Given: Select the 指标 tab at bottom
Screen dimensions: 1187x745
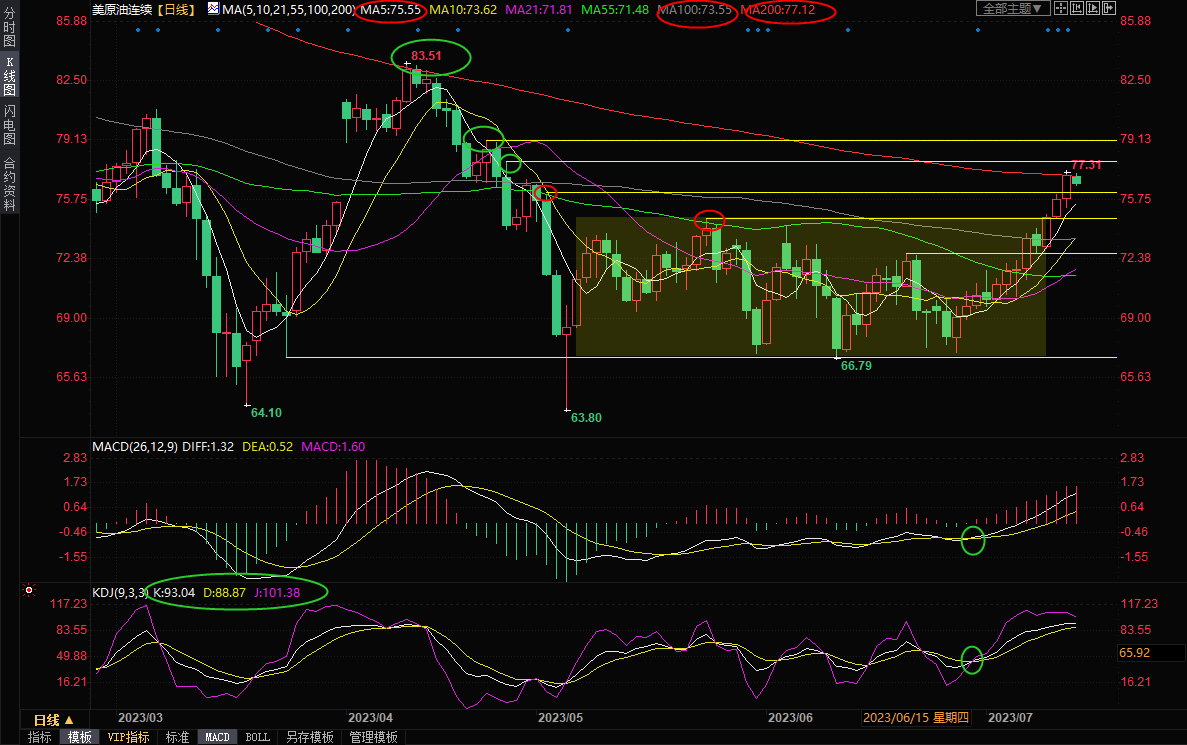Looking at the screenshot, I should (x=40, y=737).
